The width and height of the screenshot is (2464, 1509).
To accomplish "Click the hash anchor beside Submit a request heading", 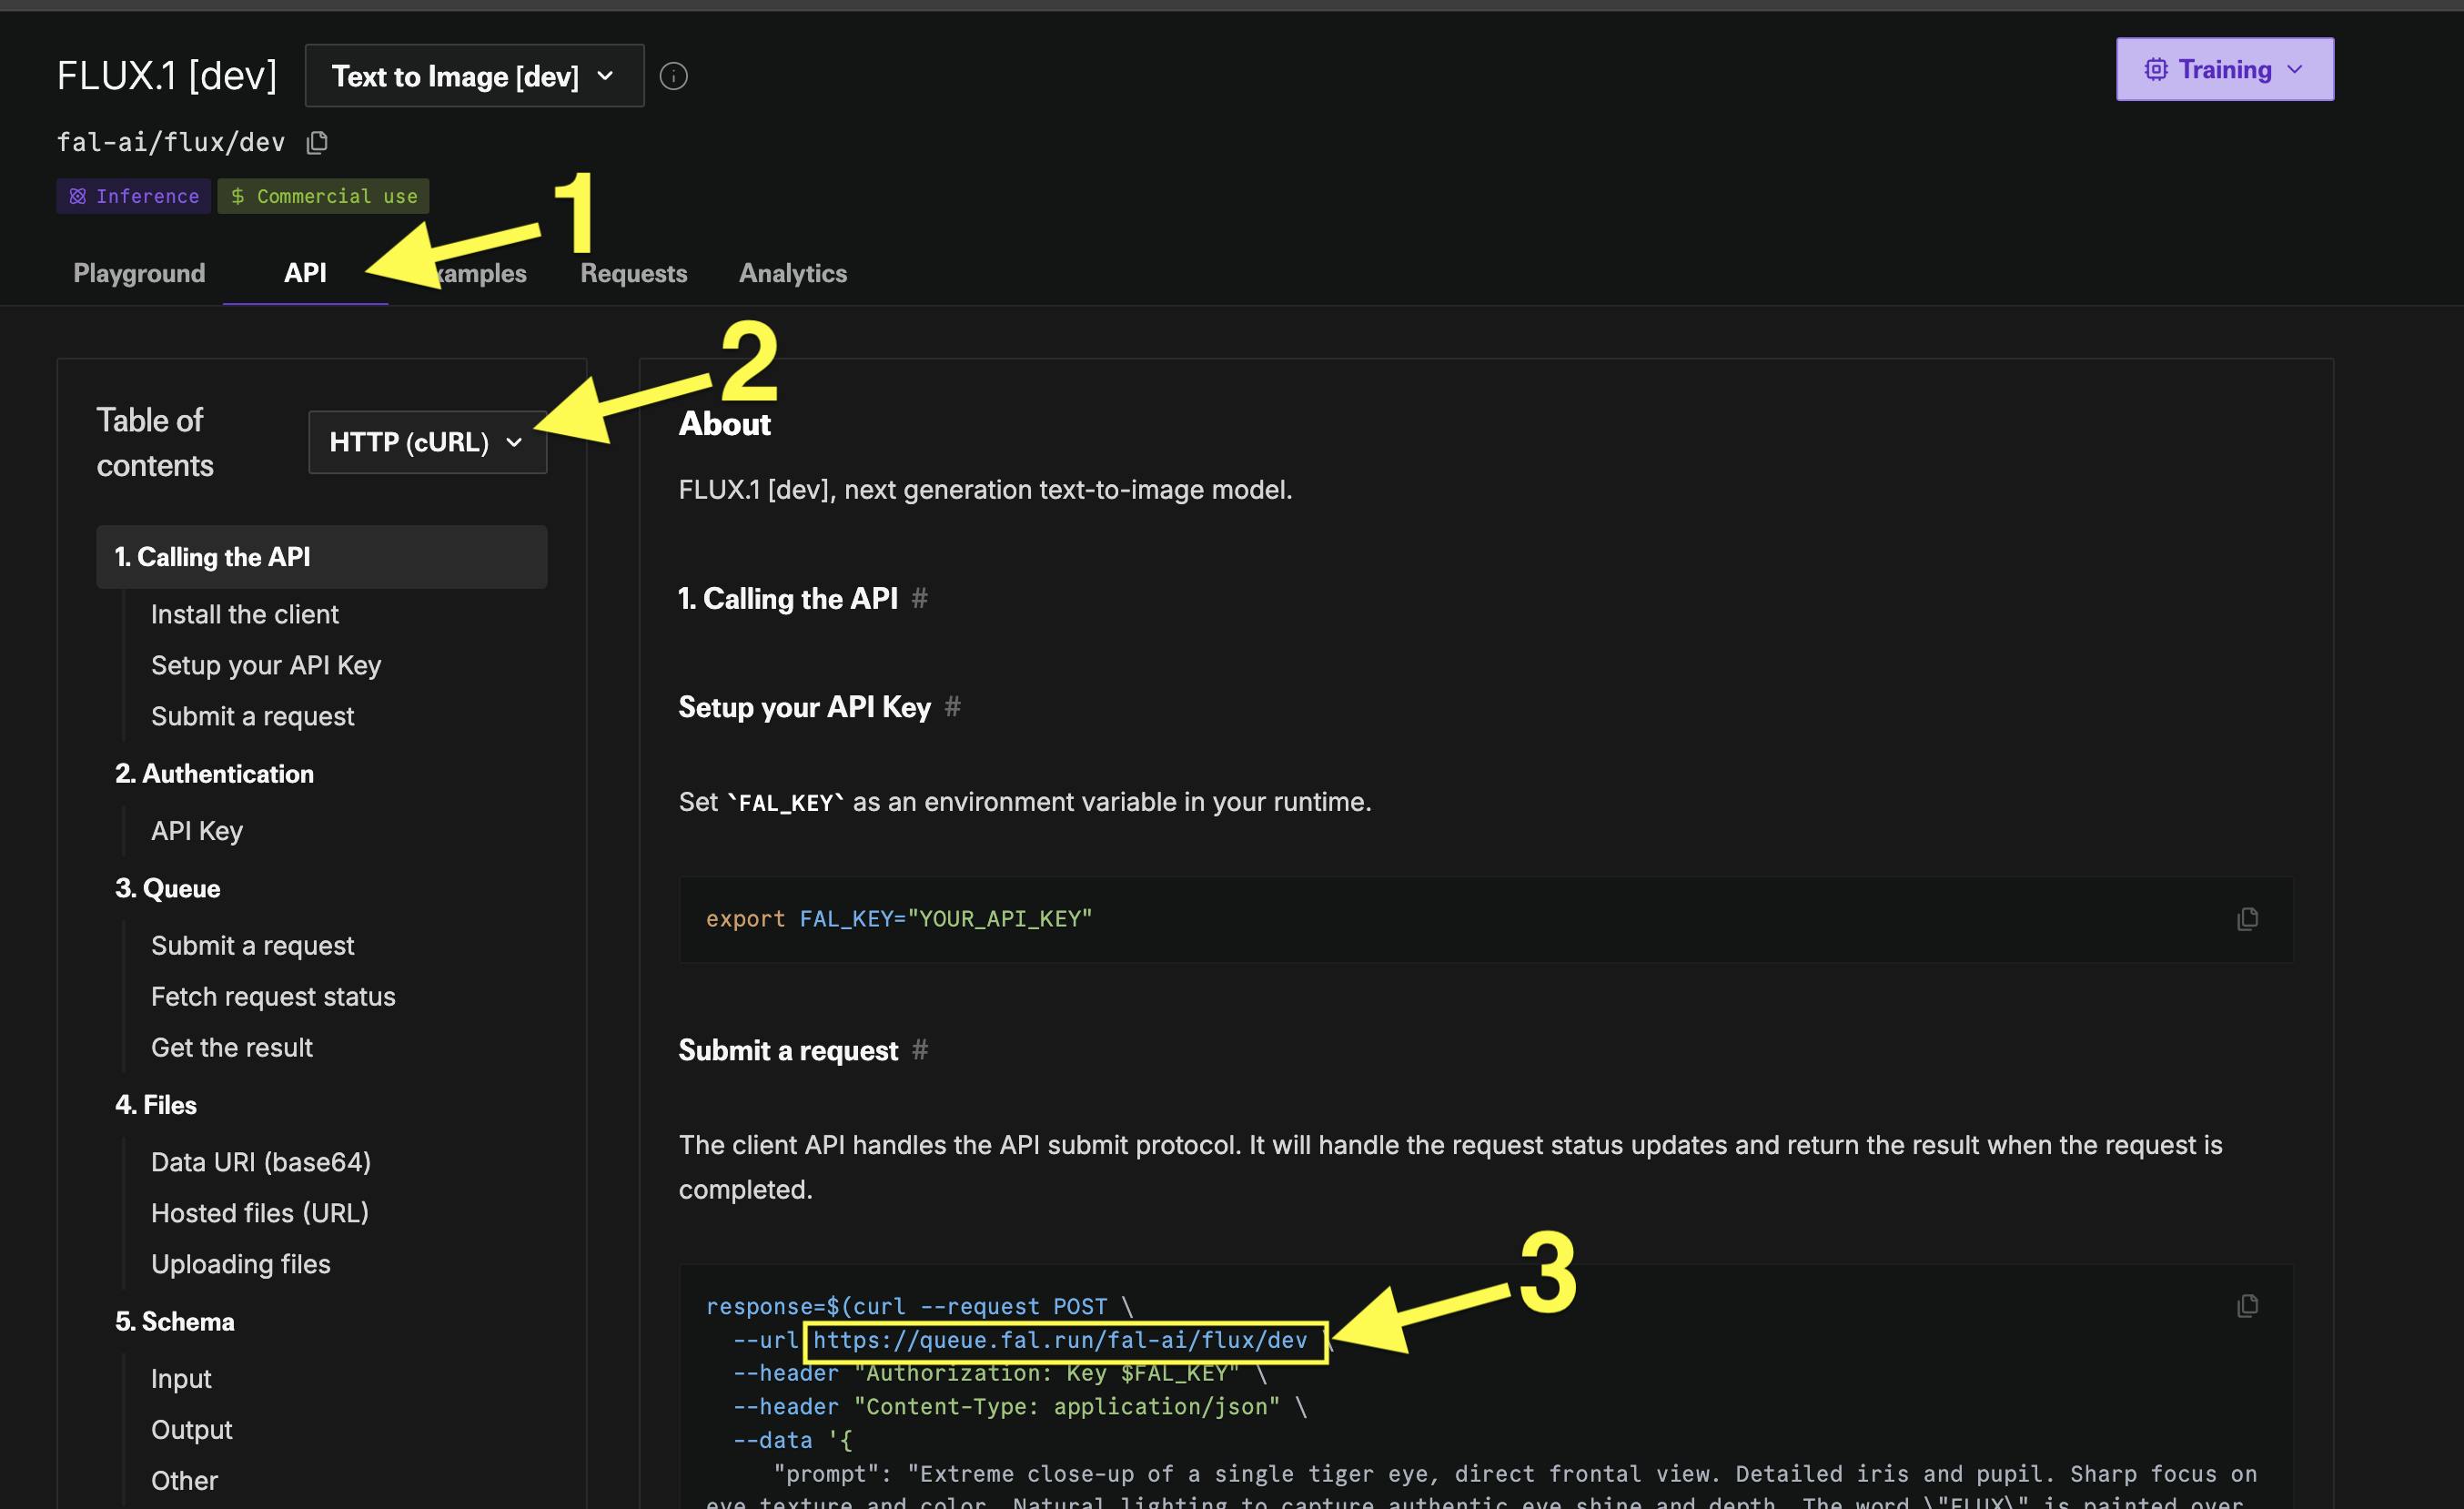I will point(920,1050).
